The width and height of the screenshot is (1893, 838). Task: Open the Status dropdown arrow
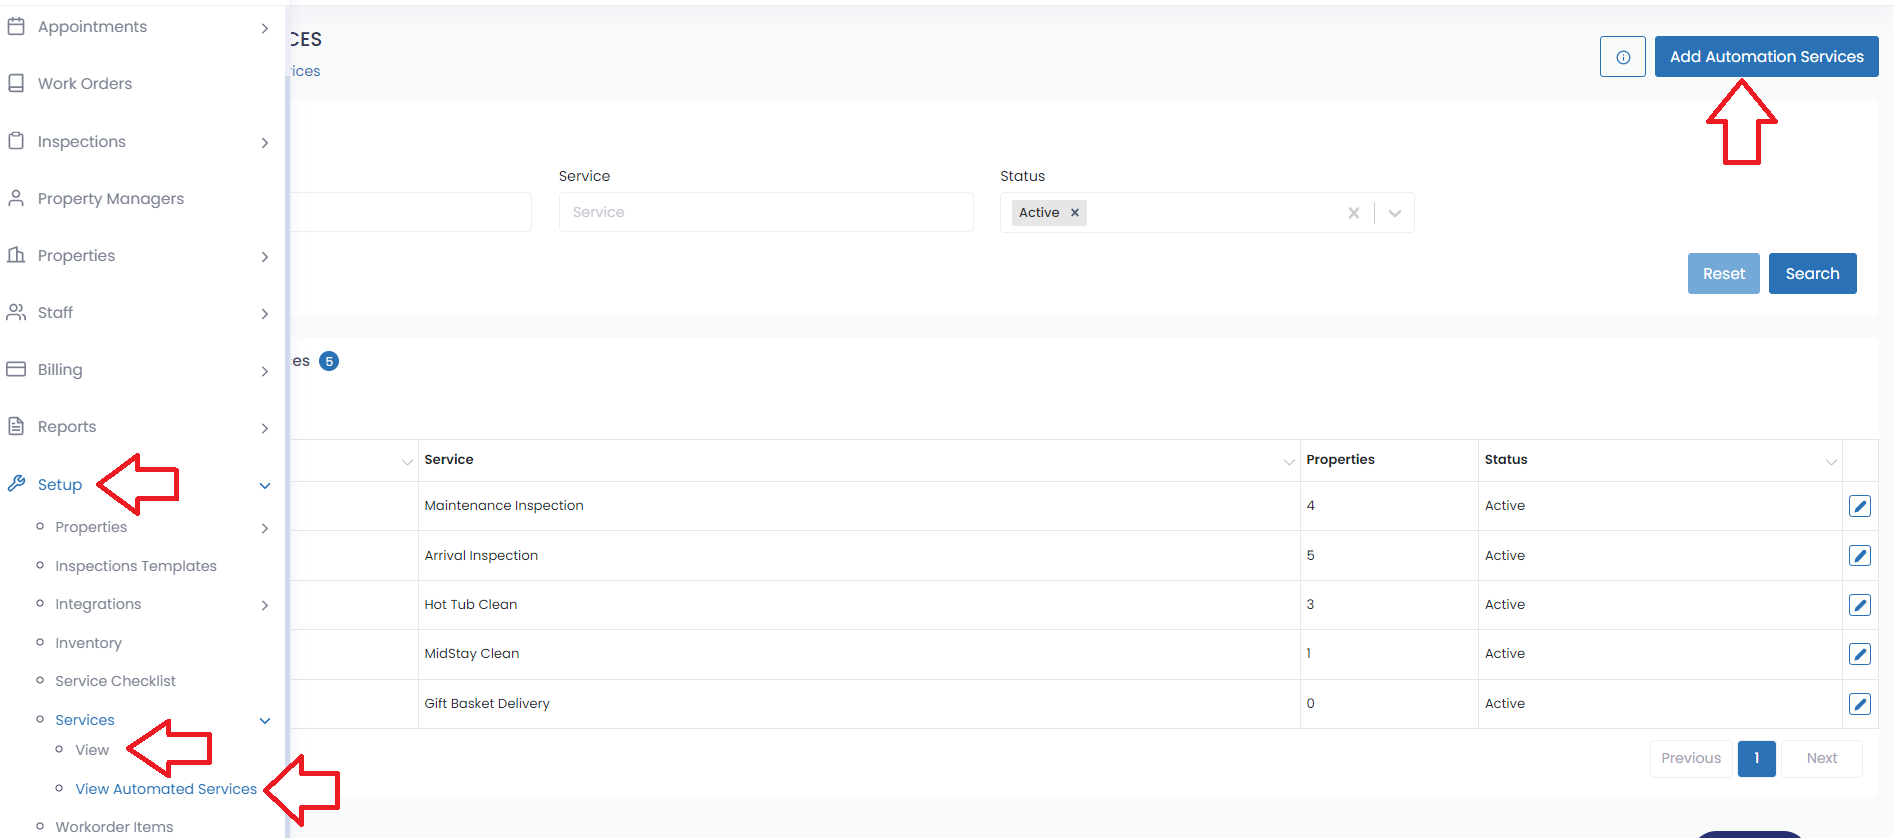(x=1395, y=213)
